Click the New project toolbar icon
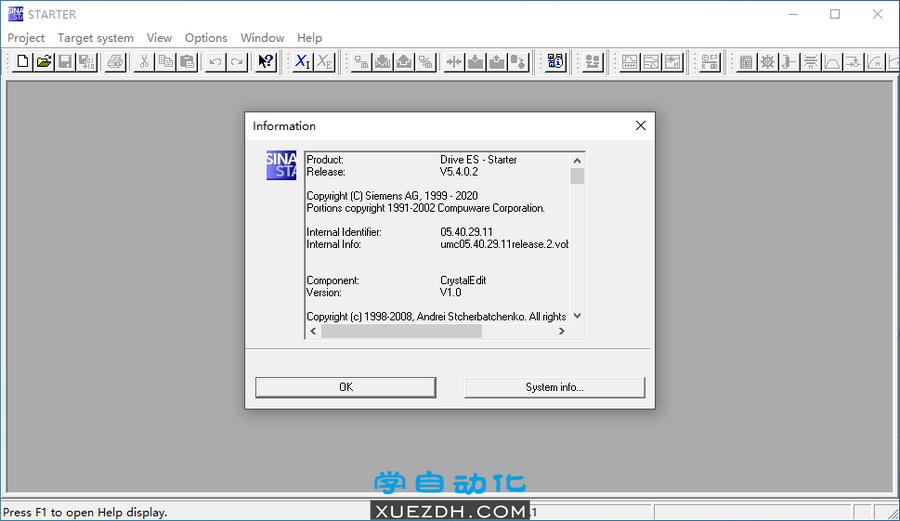This screenshot has height=521, width=900. pyautogui.click(x=22, y=61)
